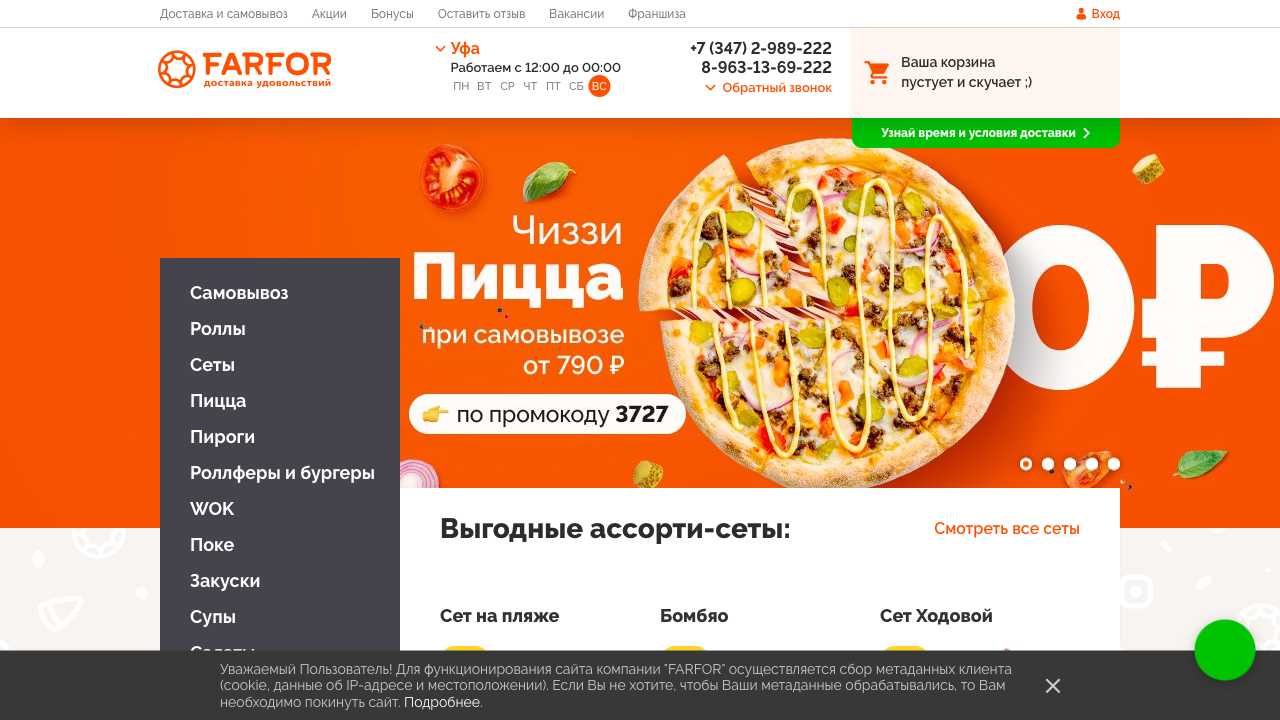Viewport: 1280px width, 720px height.
Task: Open delivery time and conditions bar
Action: (x=985, y=133)
